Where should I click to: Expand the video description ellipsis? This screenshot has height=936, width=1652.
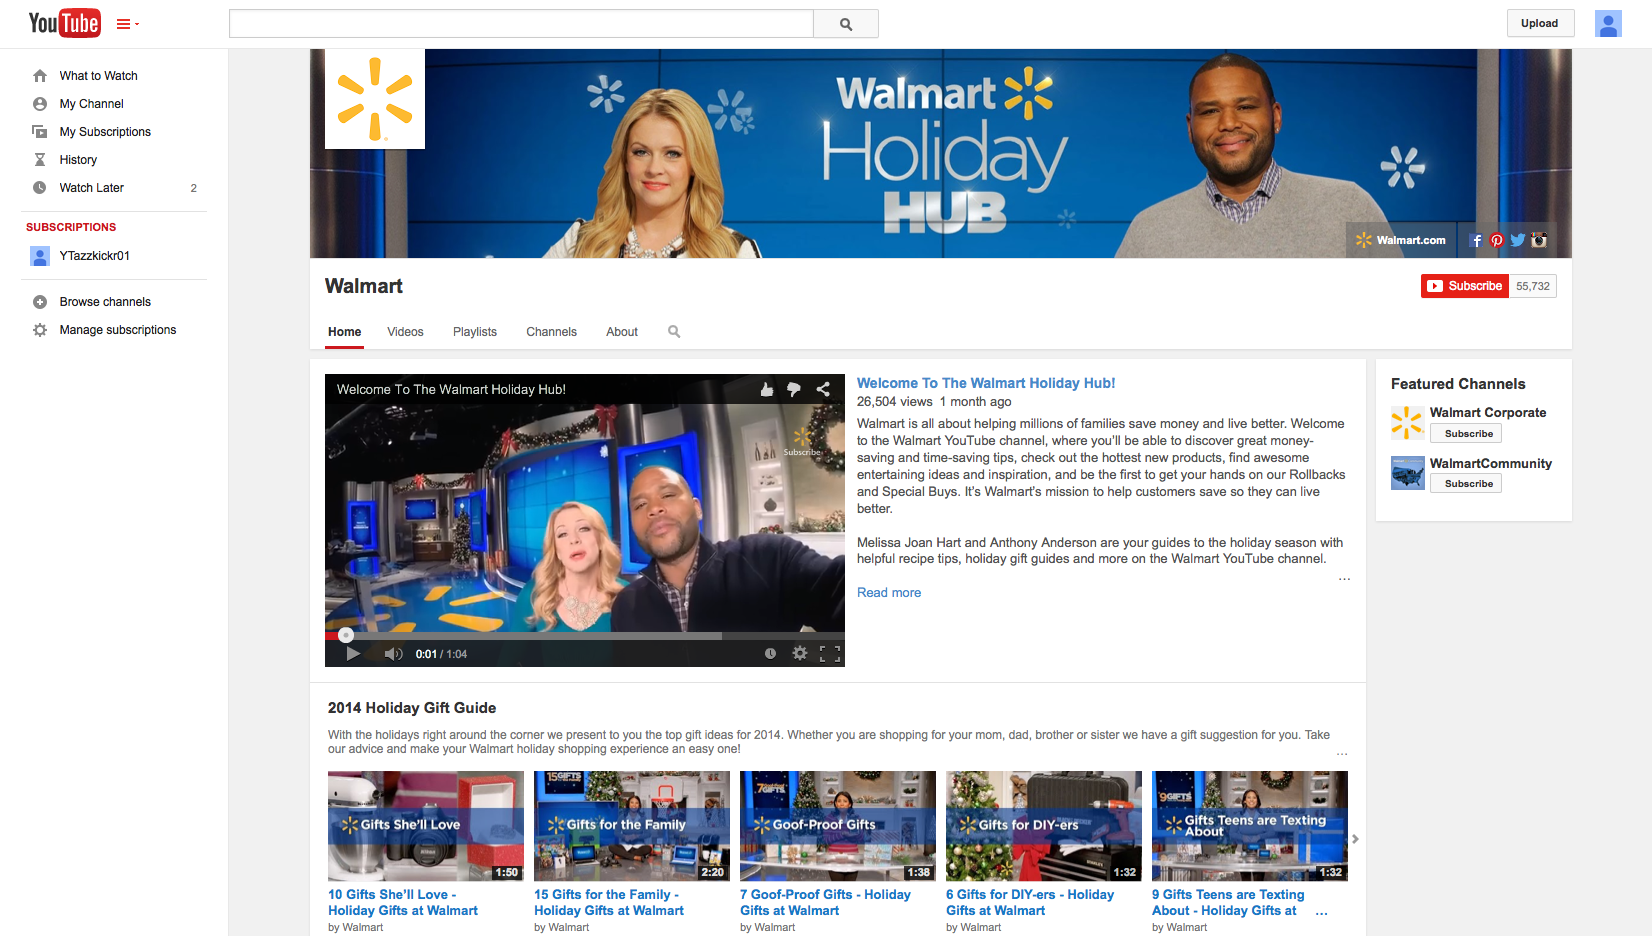[1344, 578]
